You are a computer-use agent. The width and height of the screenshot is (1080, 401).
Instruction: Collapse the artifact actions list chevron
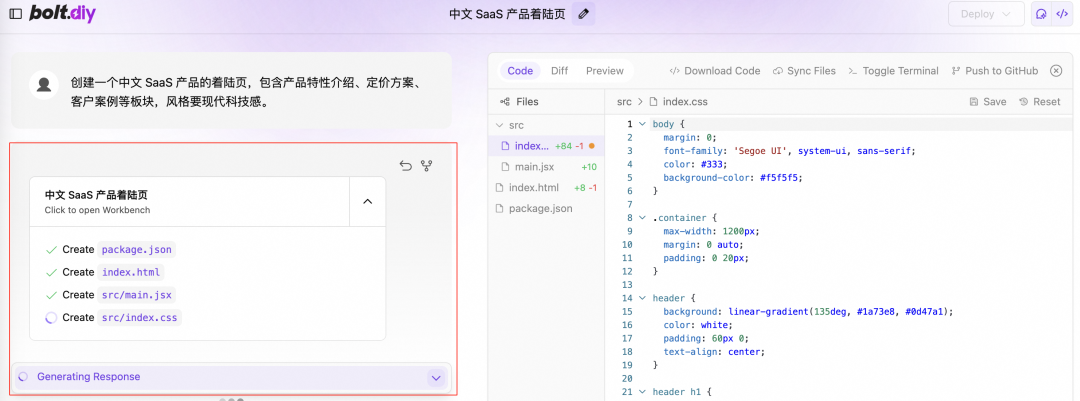pyautogui.click(x=367, y=201)
